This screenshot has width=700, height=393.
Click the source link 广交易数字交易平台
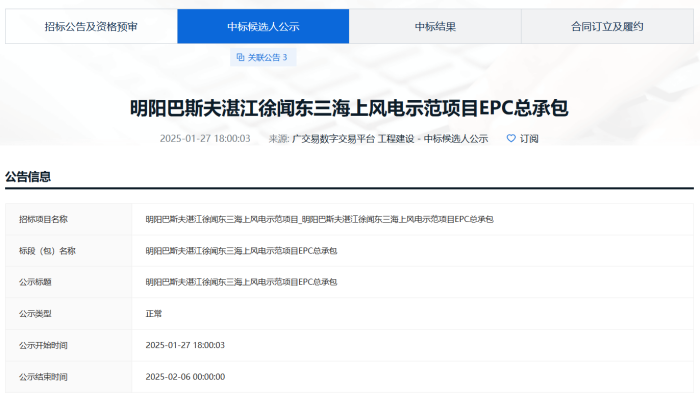(333, 138)
